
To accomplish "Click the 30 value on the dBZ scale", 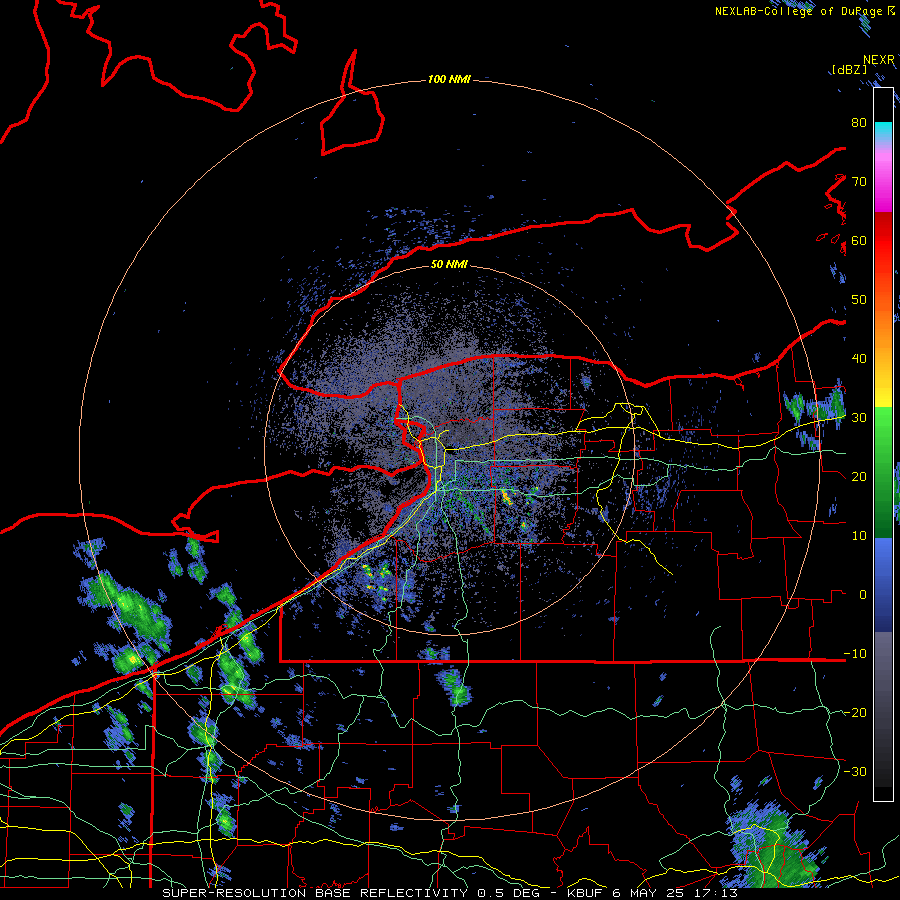I will pos(859,417).
